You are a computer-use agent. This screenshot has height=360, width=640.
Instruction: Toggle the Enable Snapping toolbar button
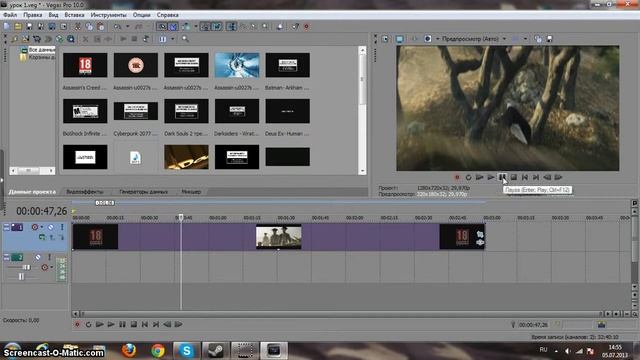[x=162, y=27]
